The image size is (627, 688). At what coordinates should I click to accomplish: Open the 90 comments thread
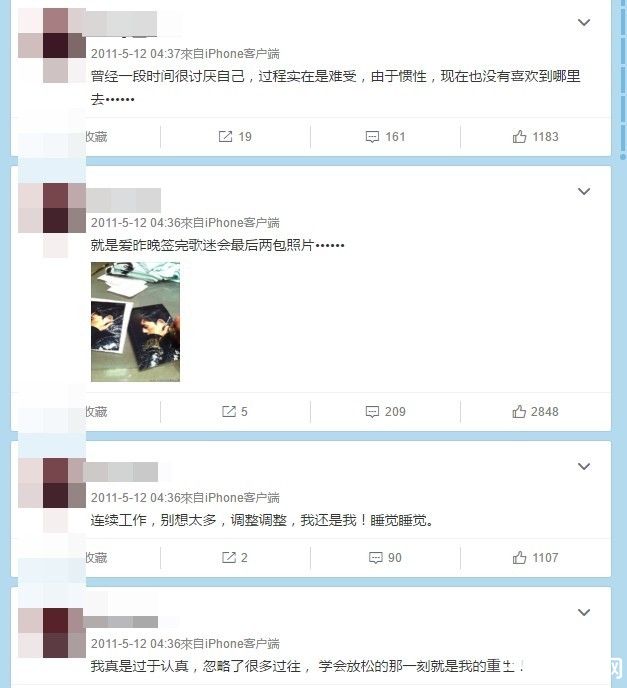[385, 558]
